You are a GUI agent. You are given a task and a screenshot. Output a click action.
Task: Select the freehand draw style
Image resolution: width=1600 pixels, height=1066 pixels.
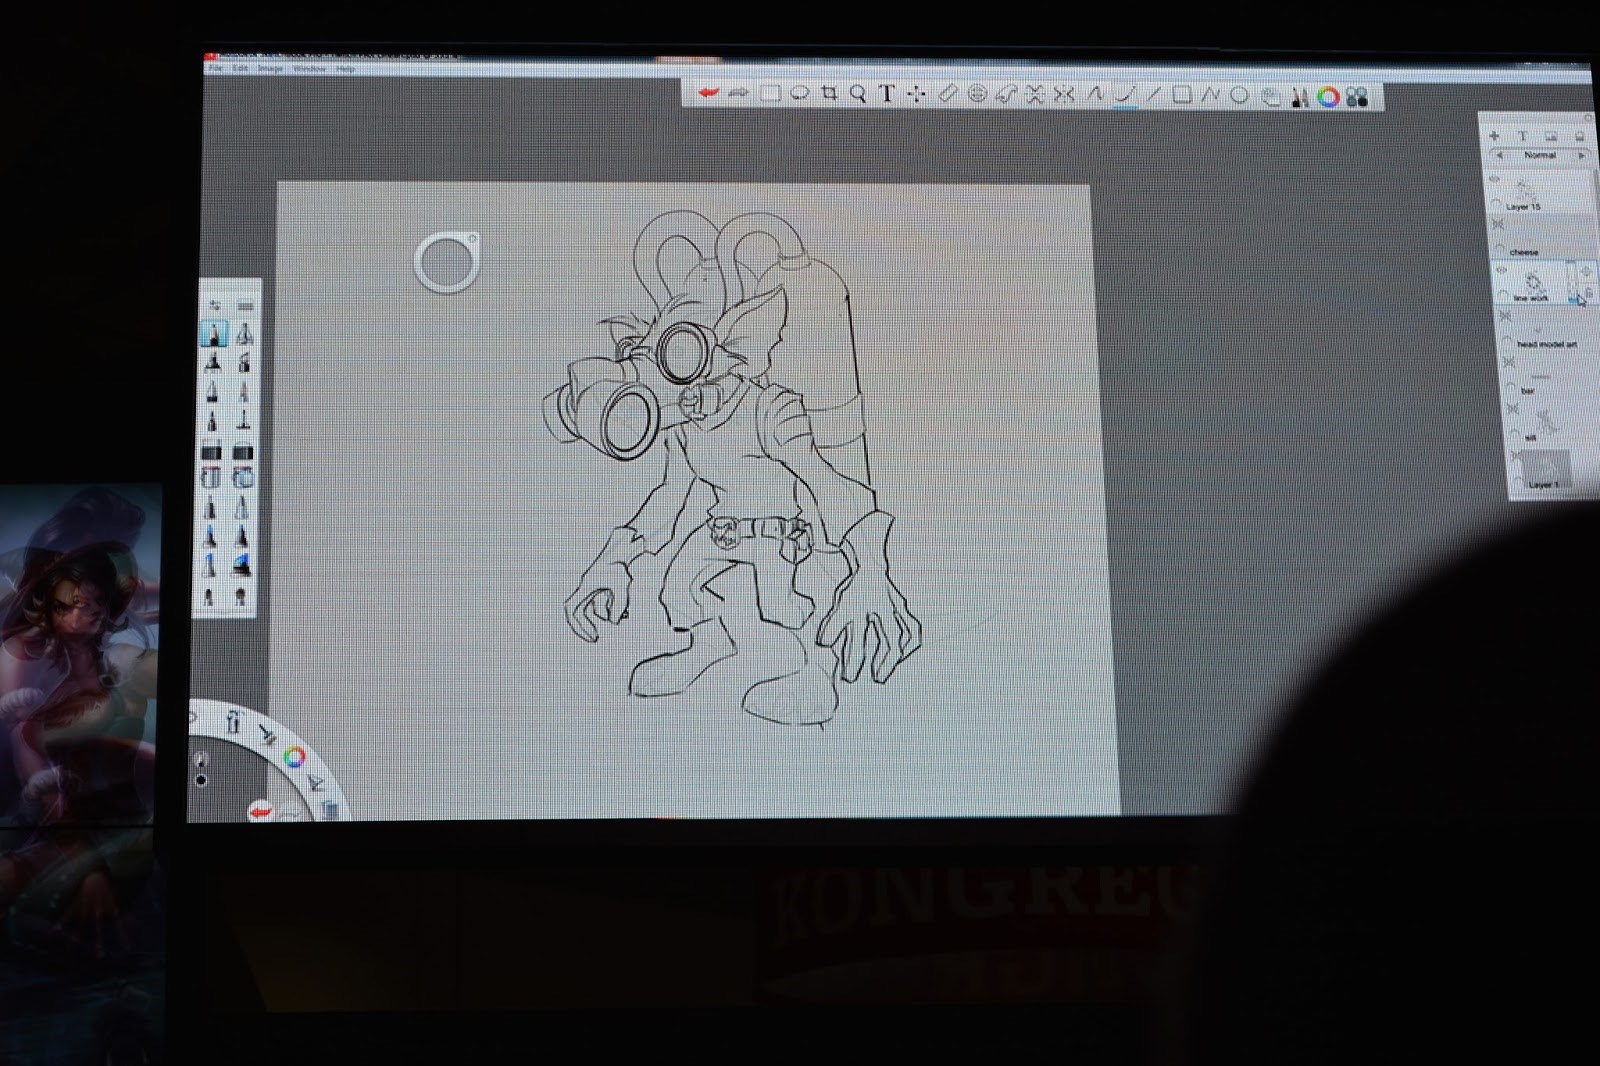click(x=1125, y=95)
